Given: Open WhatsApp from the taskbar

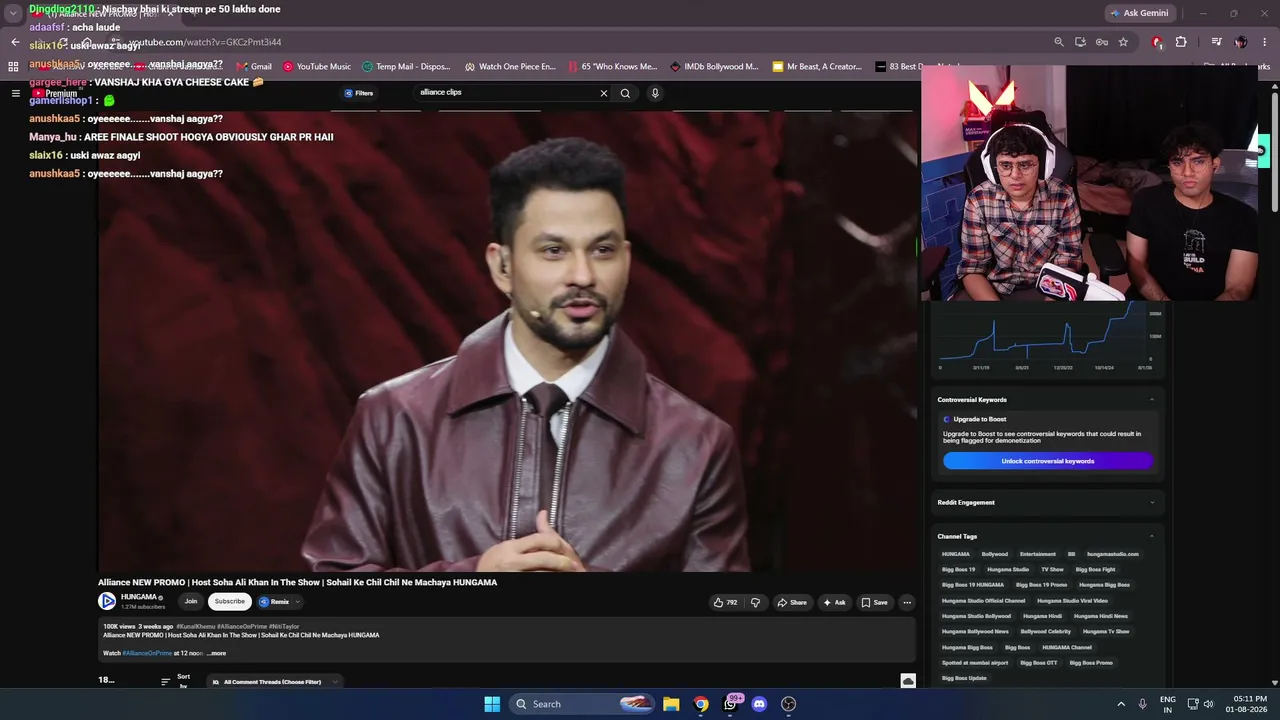Looking at the screenshot, I should pos(730,704).
